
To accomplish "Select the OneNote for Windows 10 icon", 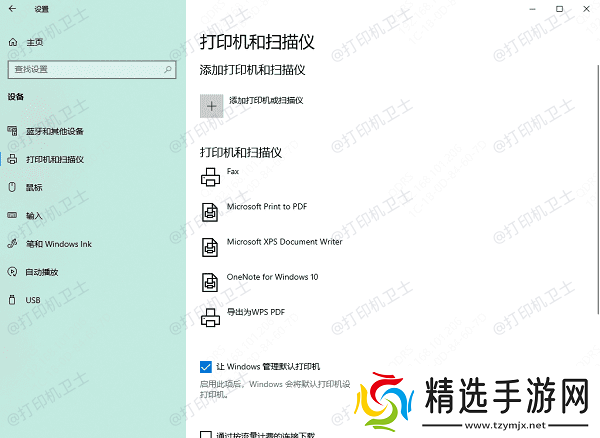I will [210, 282].
